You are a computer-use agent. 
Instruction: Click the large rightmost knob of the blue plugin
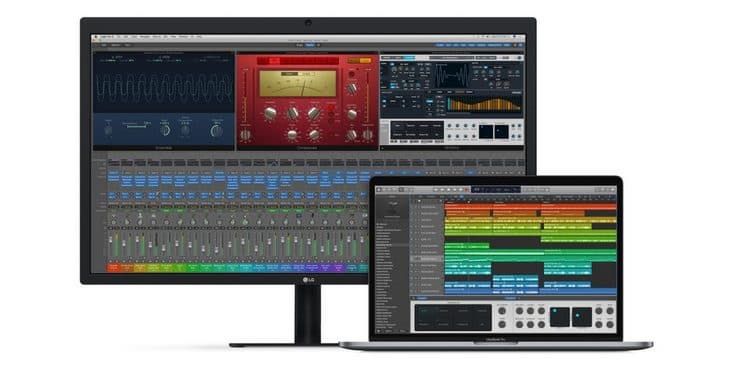pos(217,131)
